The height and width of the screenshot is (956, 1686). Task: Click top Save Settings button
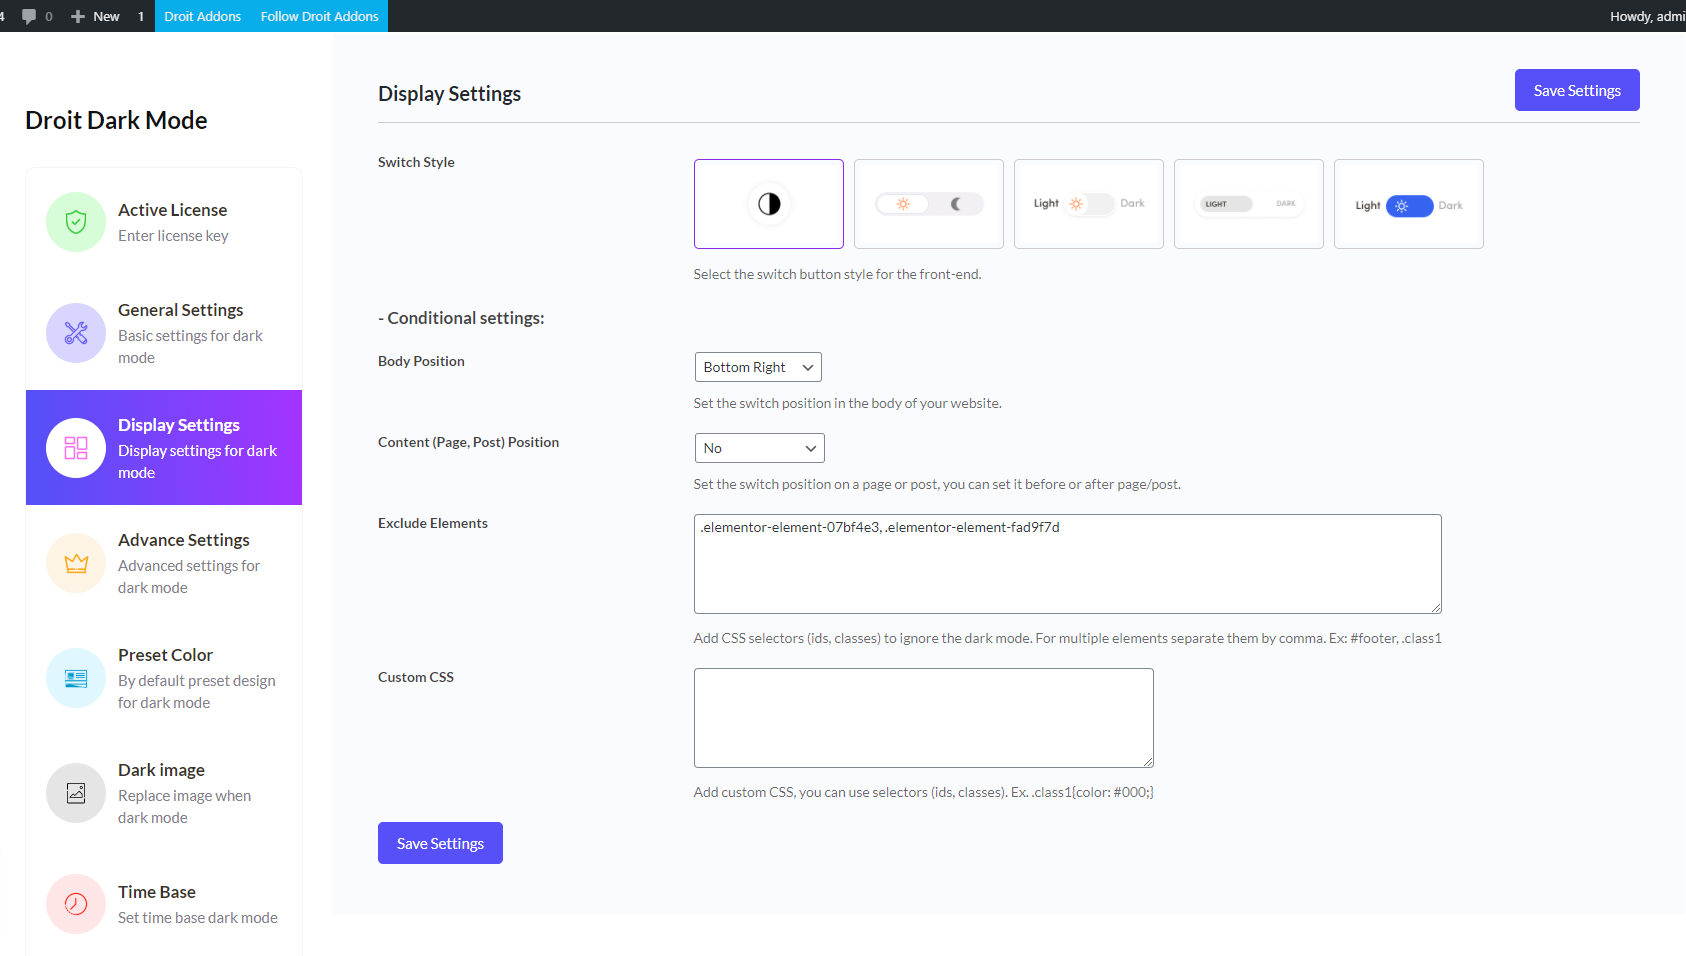point(1577,90)
